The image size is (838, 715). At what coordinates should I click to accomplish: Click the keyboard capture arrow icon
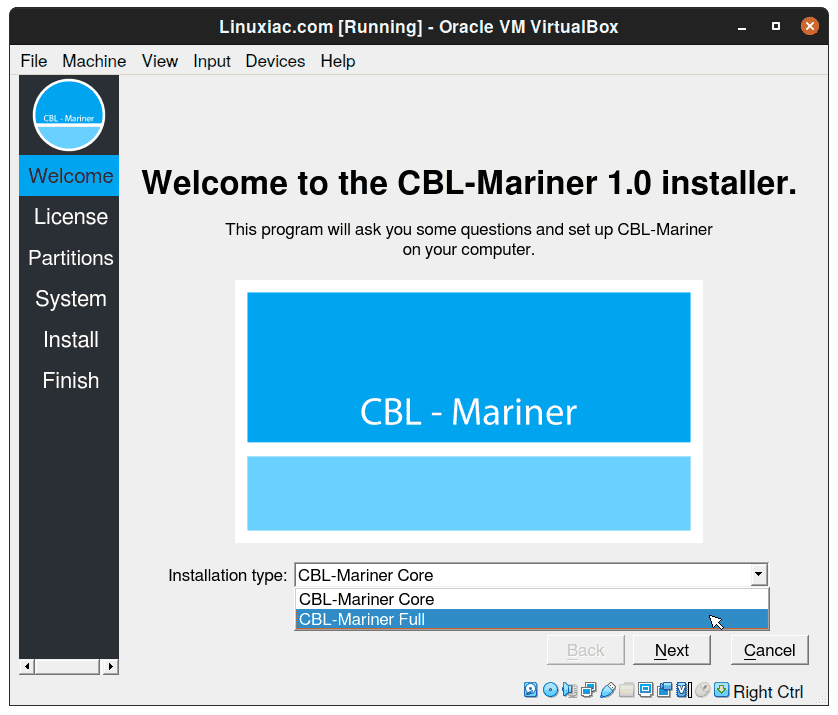coord(721,690)
